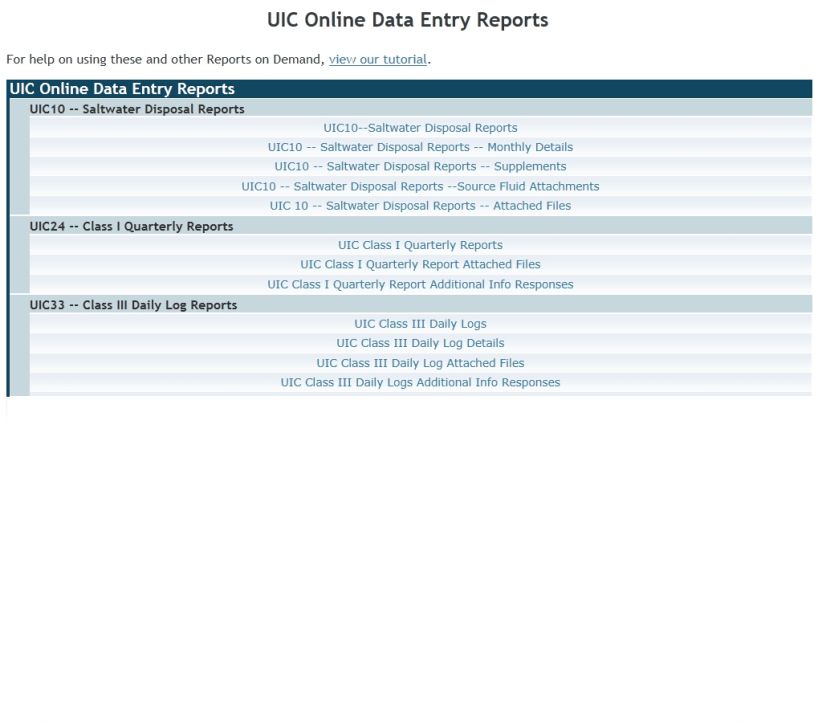815x722 pixels.
Task: Open Class I Quarterly Report Additional Info Responses
Action: 420,284
